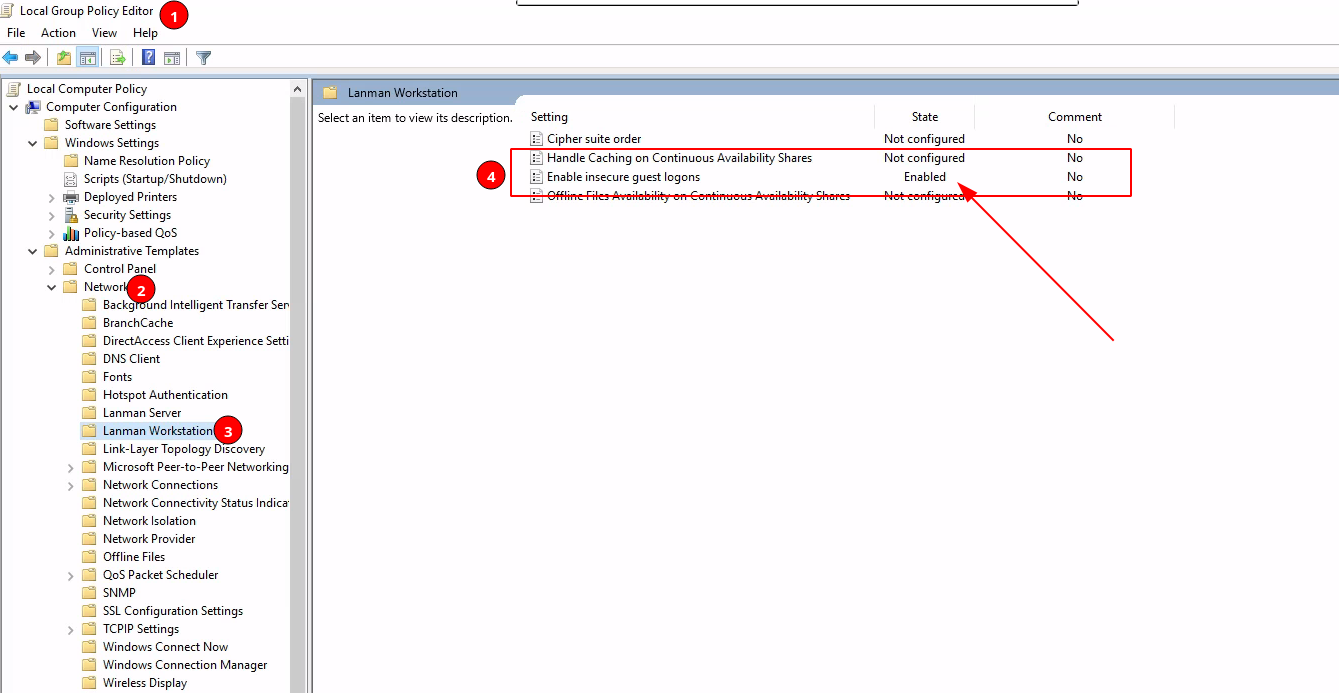The image size is (1339, 693).
Task: Select Windows Connection Manager in the tree
Action: (185, 665)
